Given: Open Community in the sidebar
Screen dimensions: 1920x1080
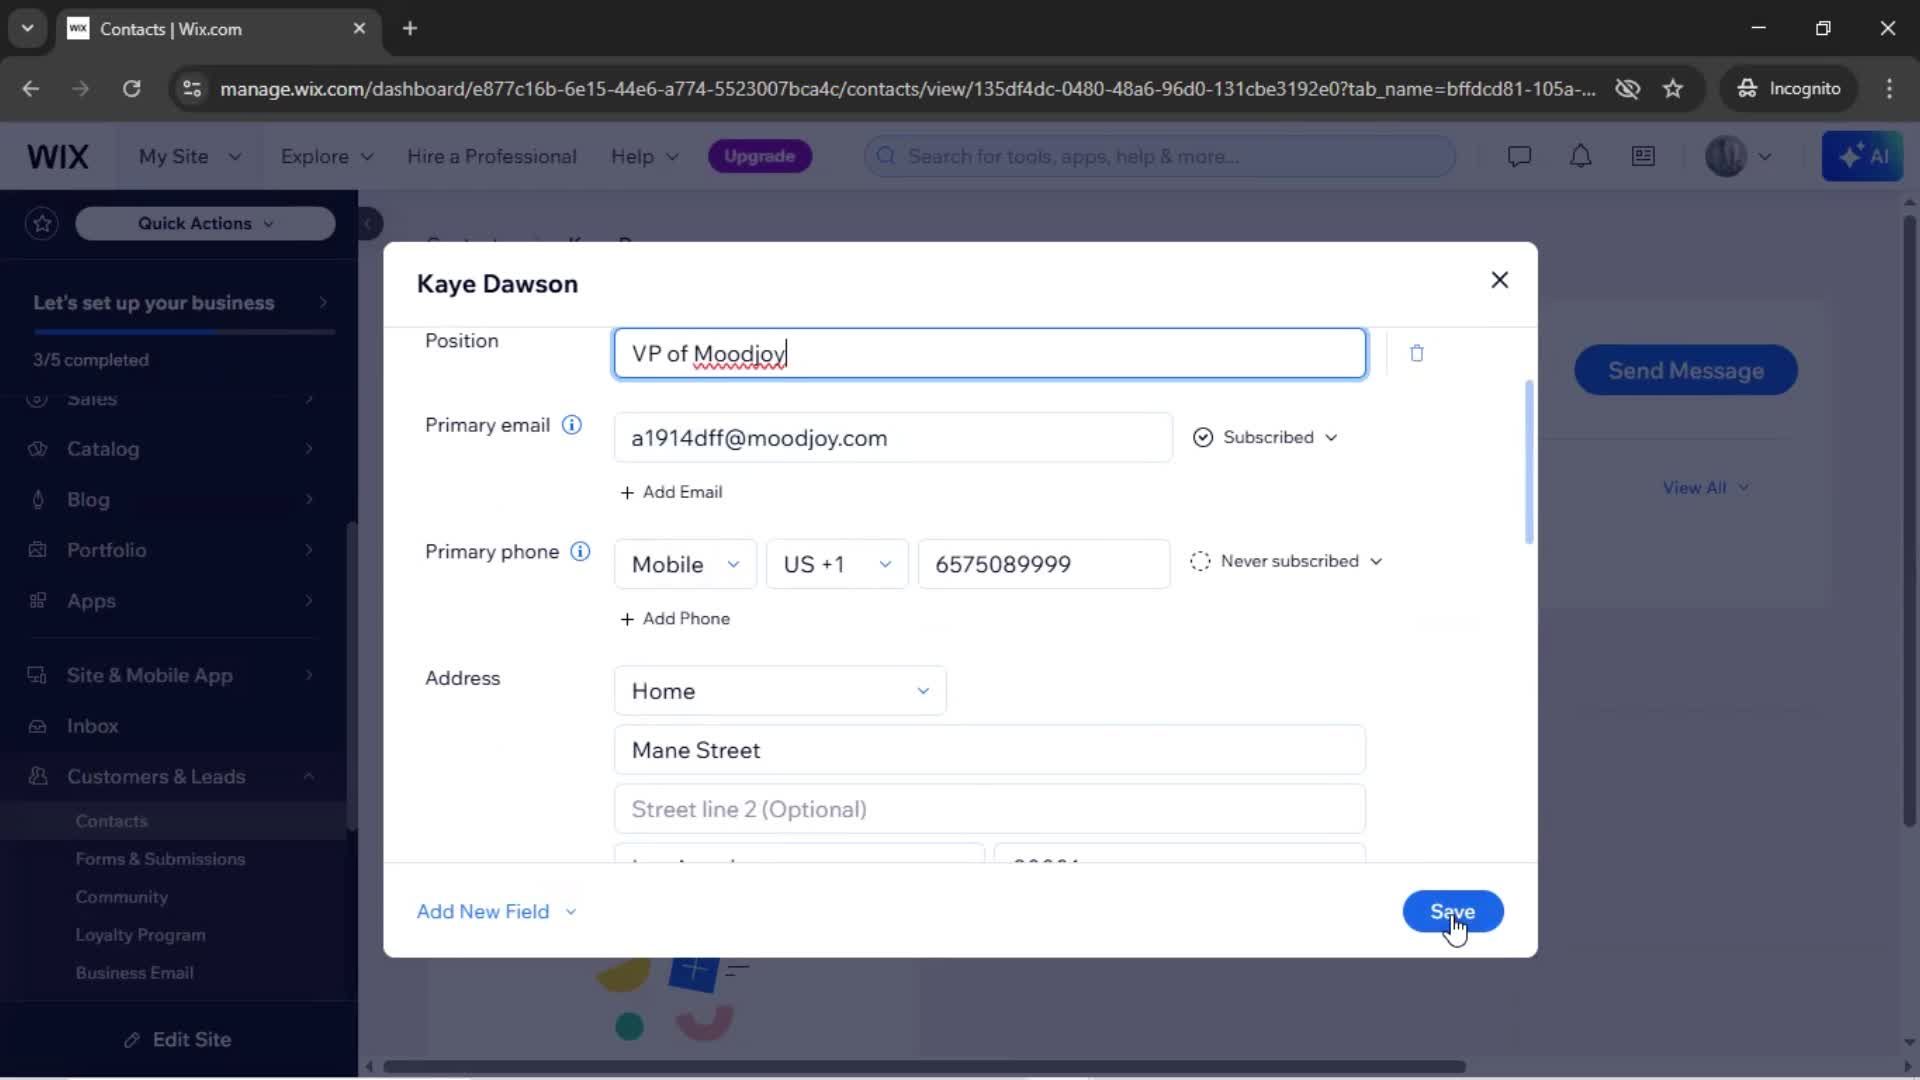Looking at the screenshot, I should click(x=121, y=897).
